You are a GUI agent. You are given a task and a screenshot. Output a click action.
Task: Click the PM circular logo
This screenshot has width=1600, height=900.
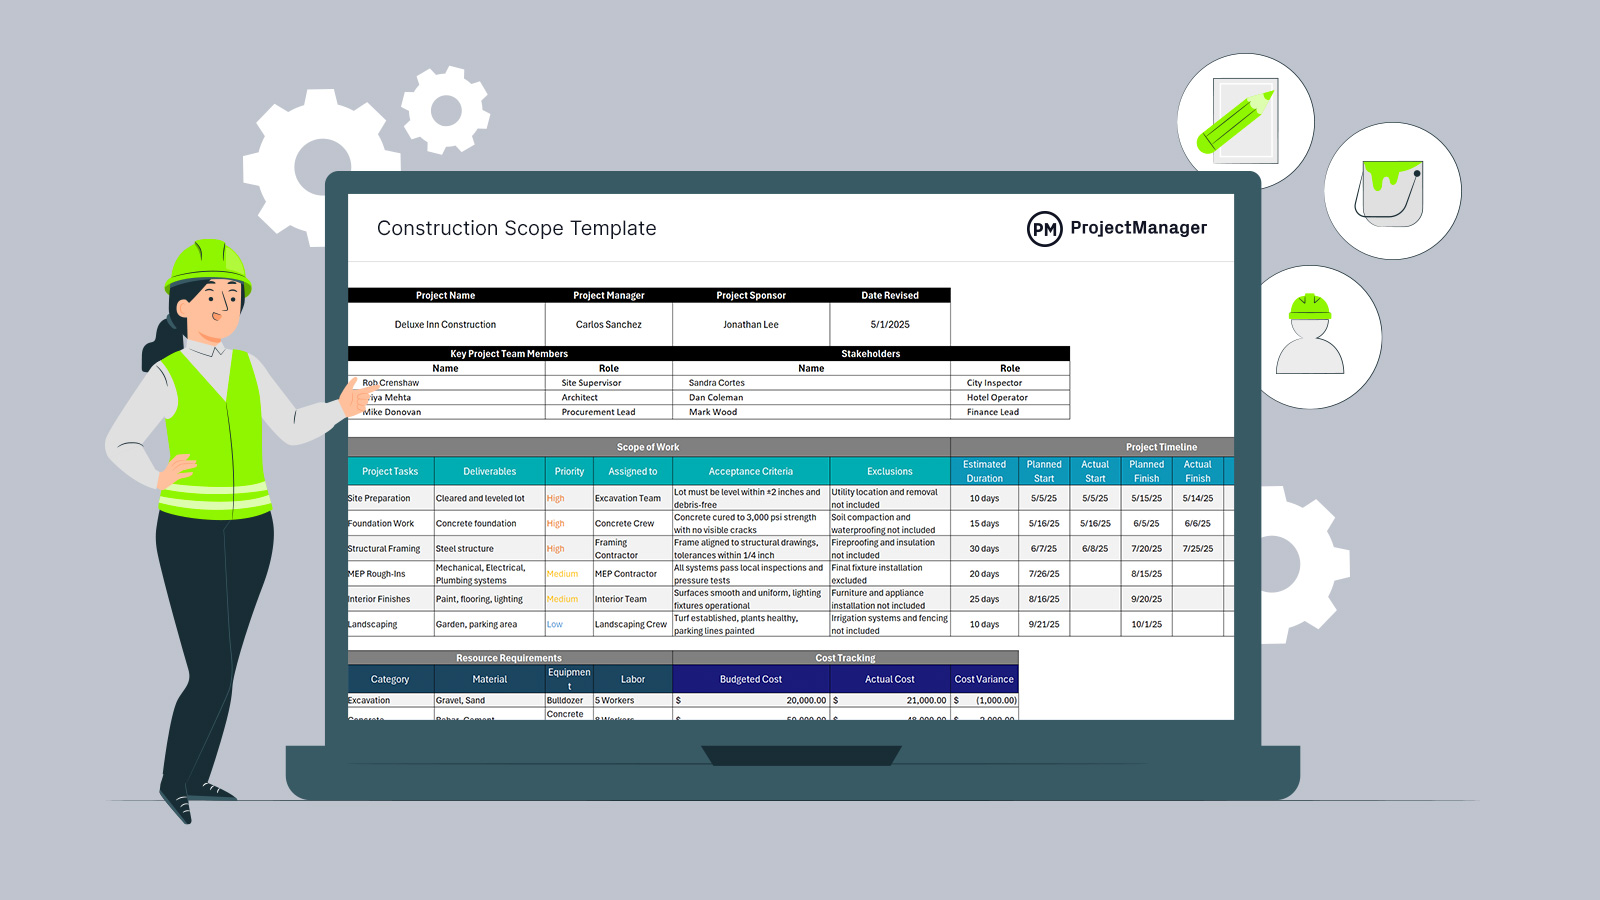(x=1044, y=229)
